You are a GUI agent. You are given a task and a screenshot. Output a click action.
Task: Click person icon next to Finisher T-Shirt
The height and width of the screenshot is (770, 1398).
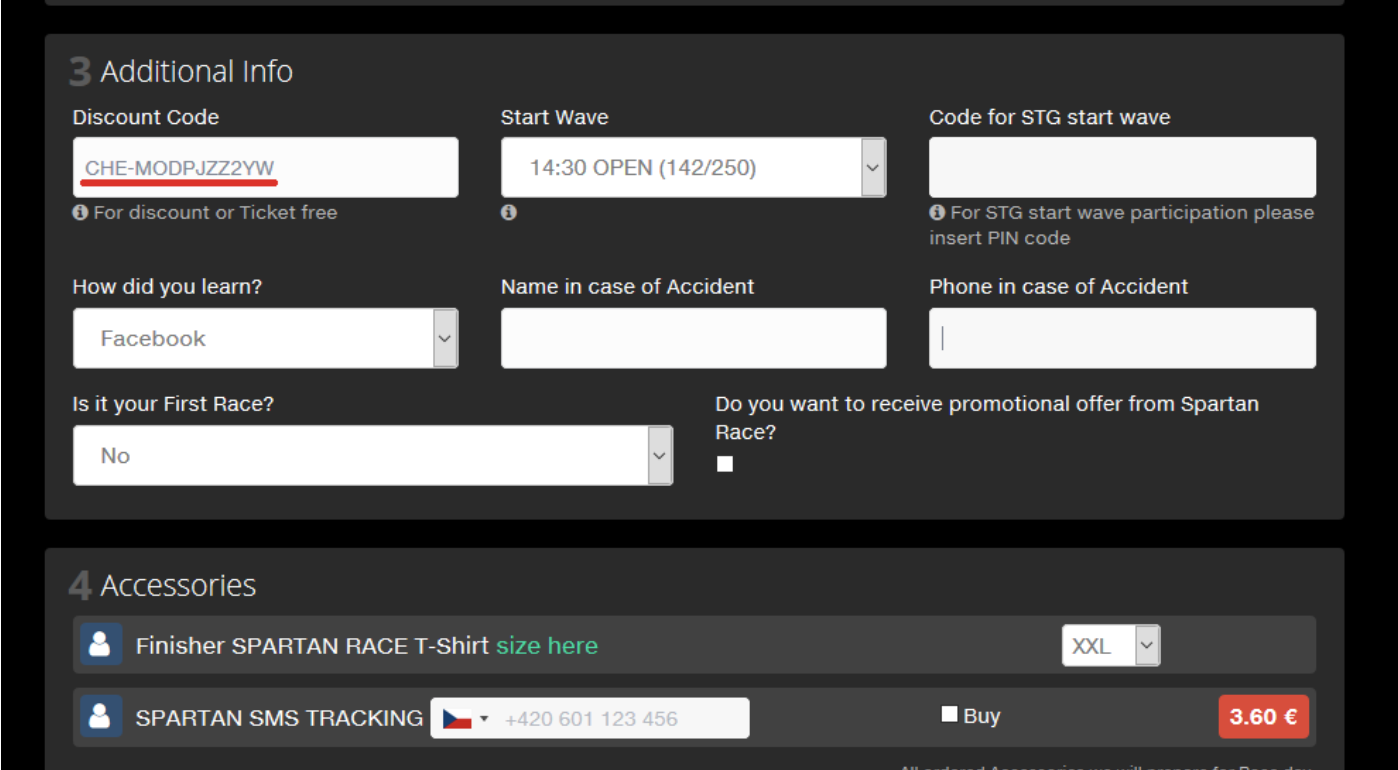[x=100, y=645]
